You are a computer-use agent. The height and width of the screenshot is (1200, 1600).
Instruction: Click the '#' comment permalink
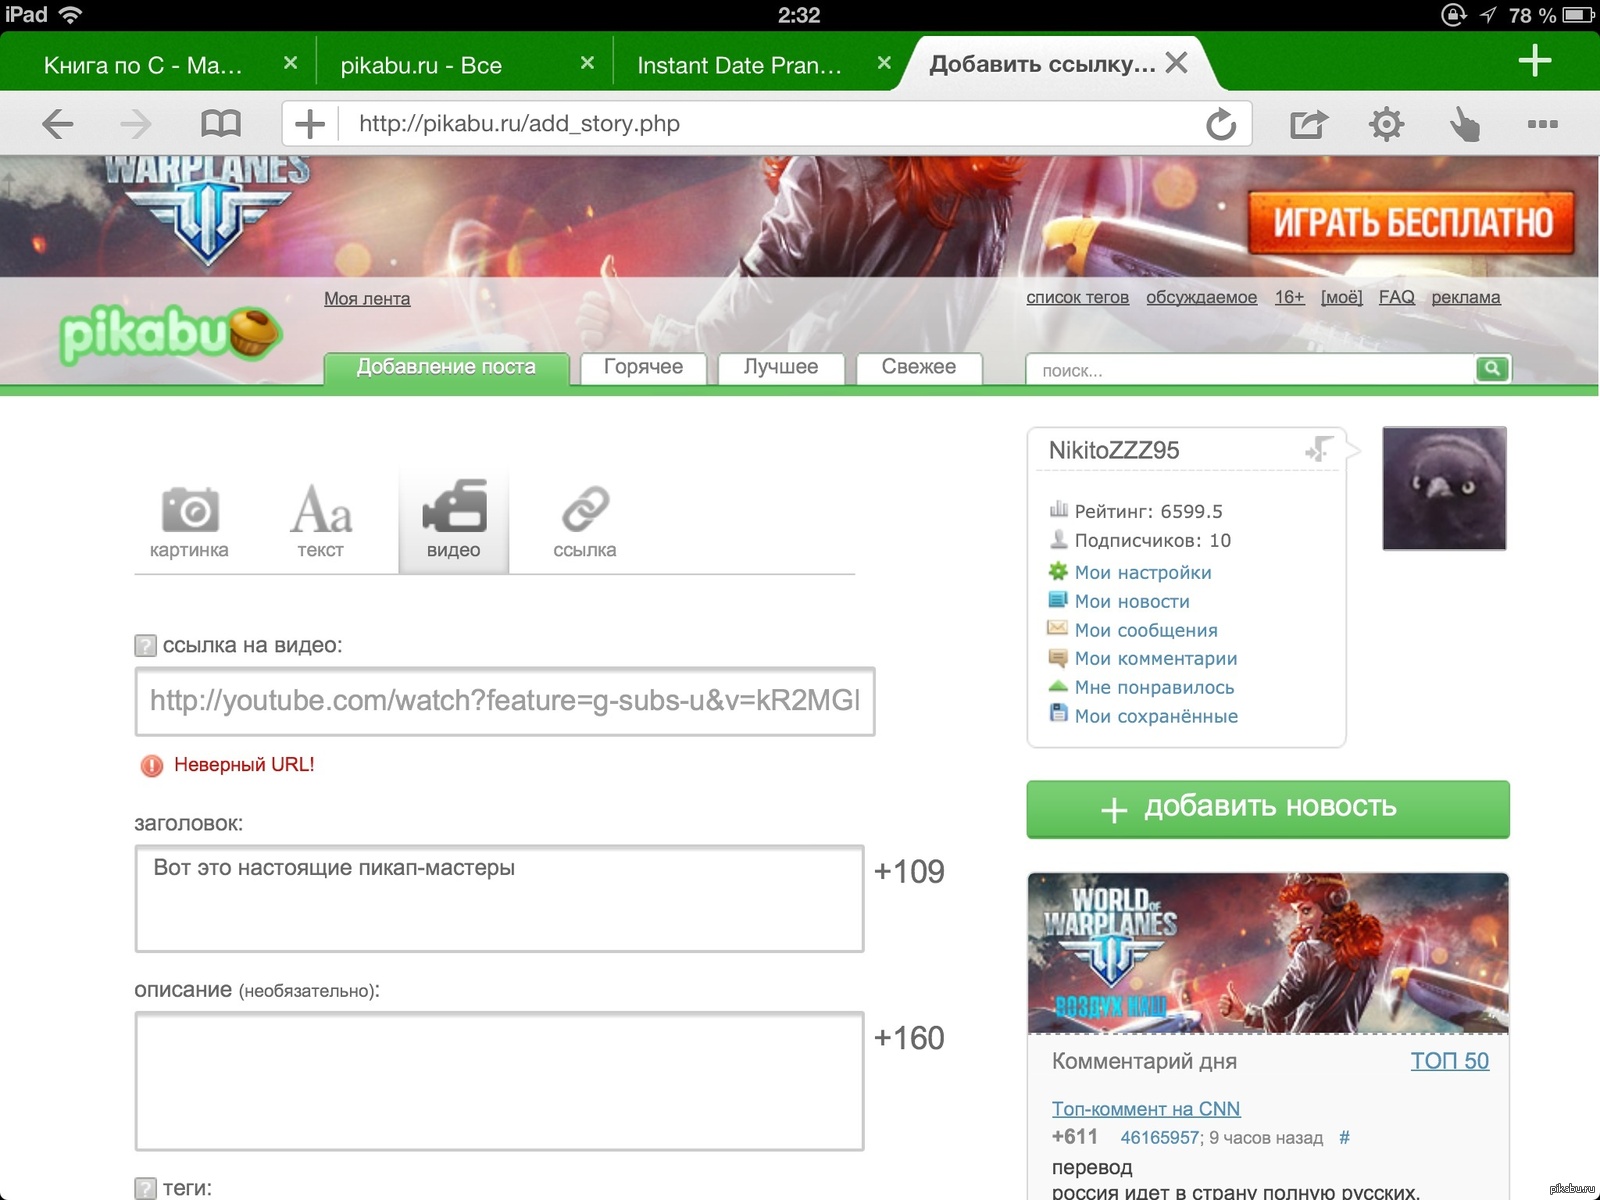pyautogui.click(x=1344, y=1138)
